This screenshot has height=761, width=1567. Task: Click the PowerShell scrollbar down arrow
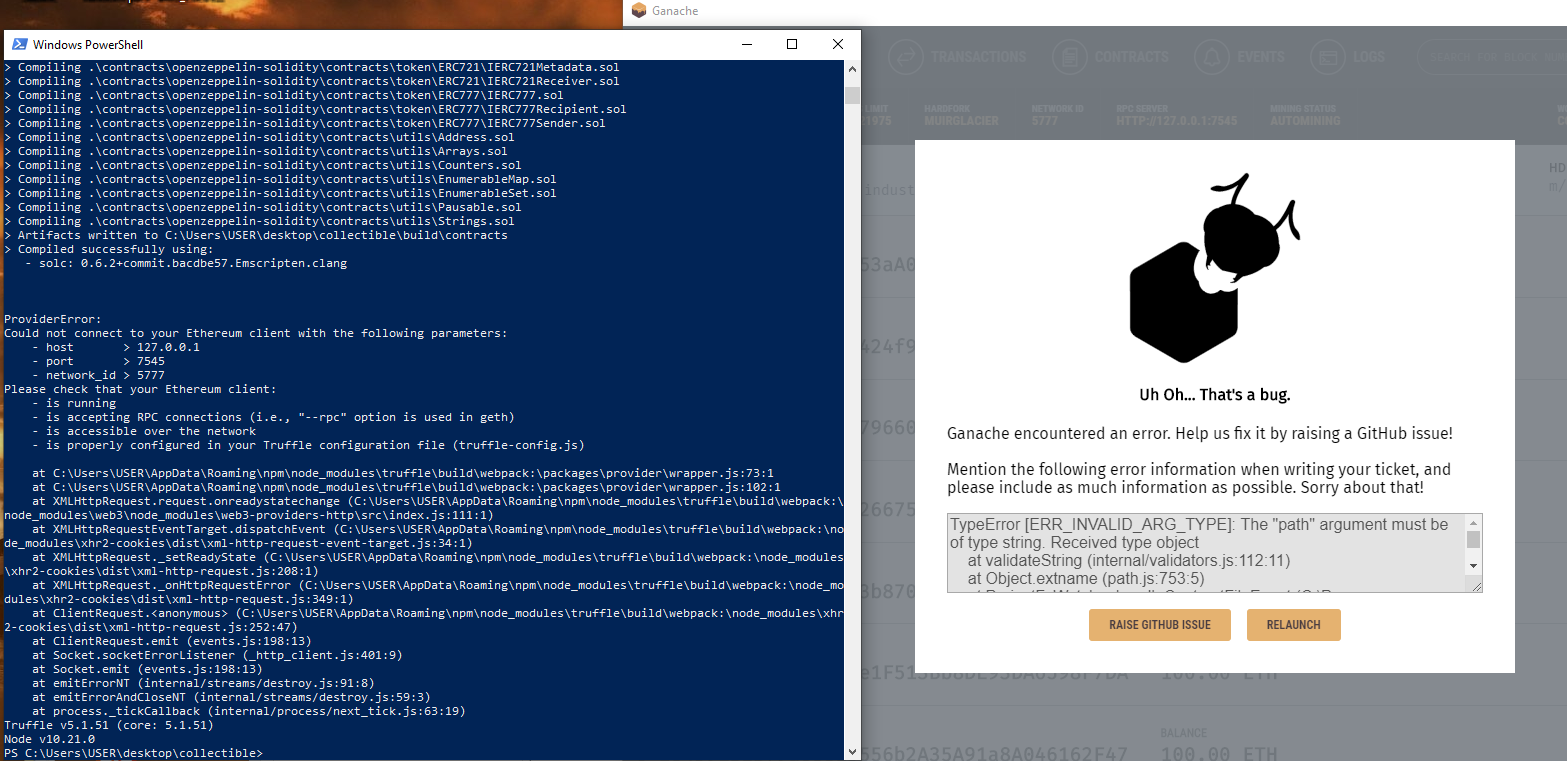(x=852, y=751)
